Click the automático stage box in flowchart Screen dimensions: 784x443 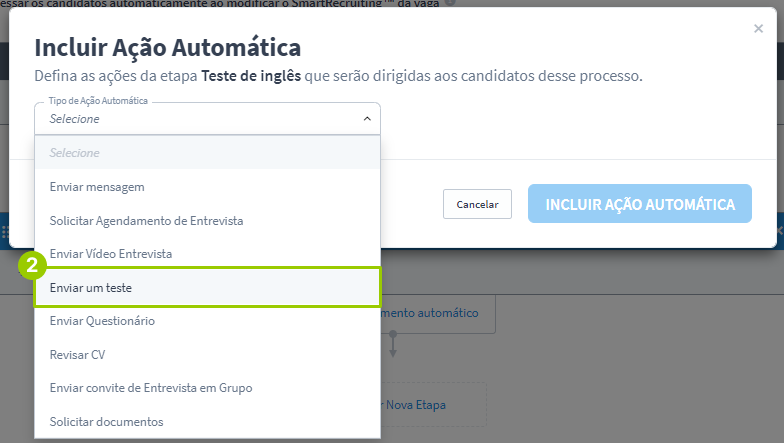pyautogui.click(x=438, y=313)
